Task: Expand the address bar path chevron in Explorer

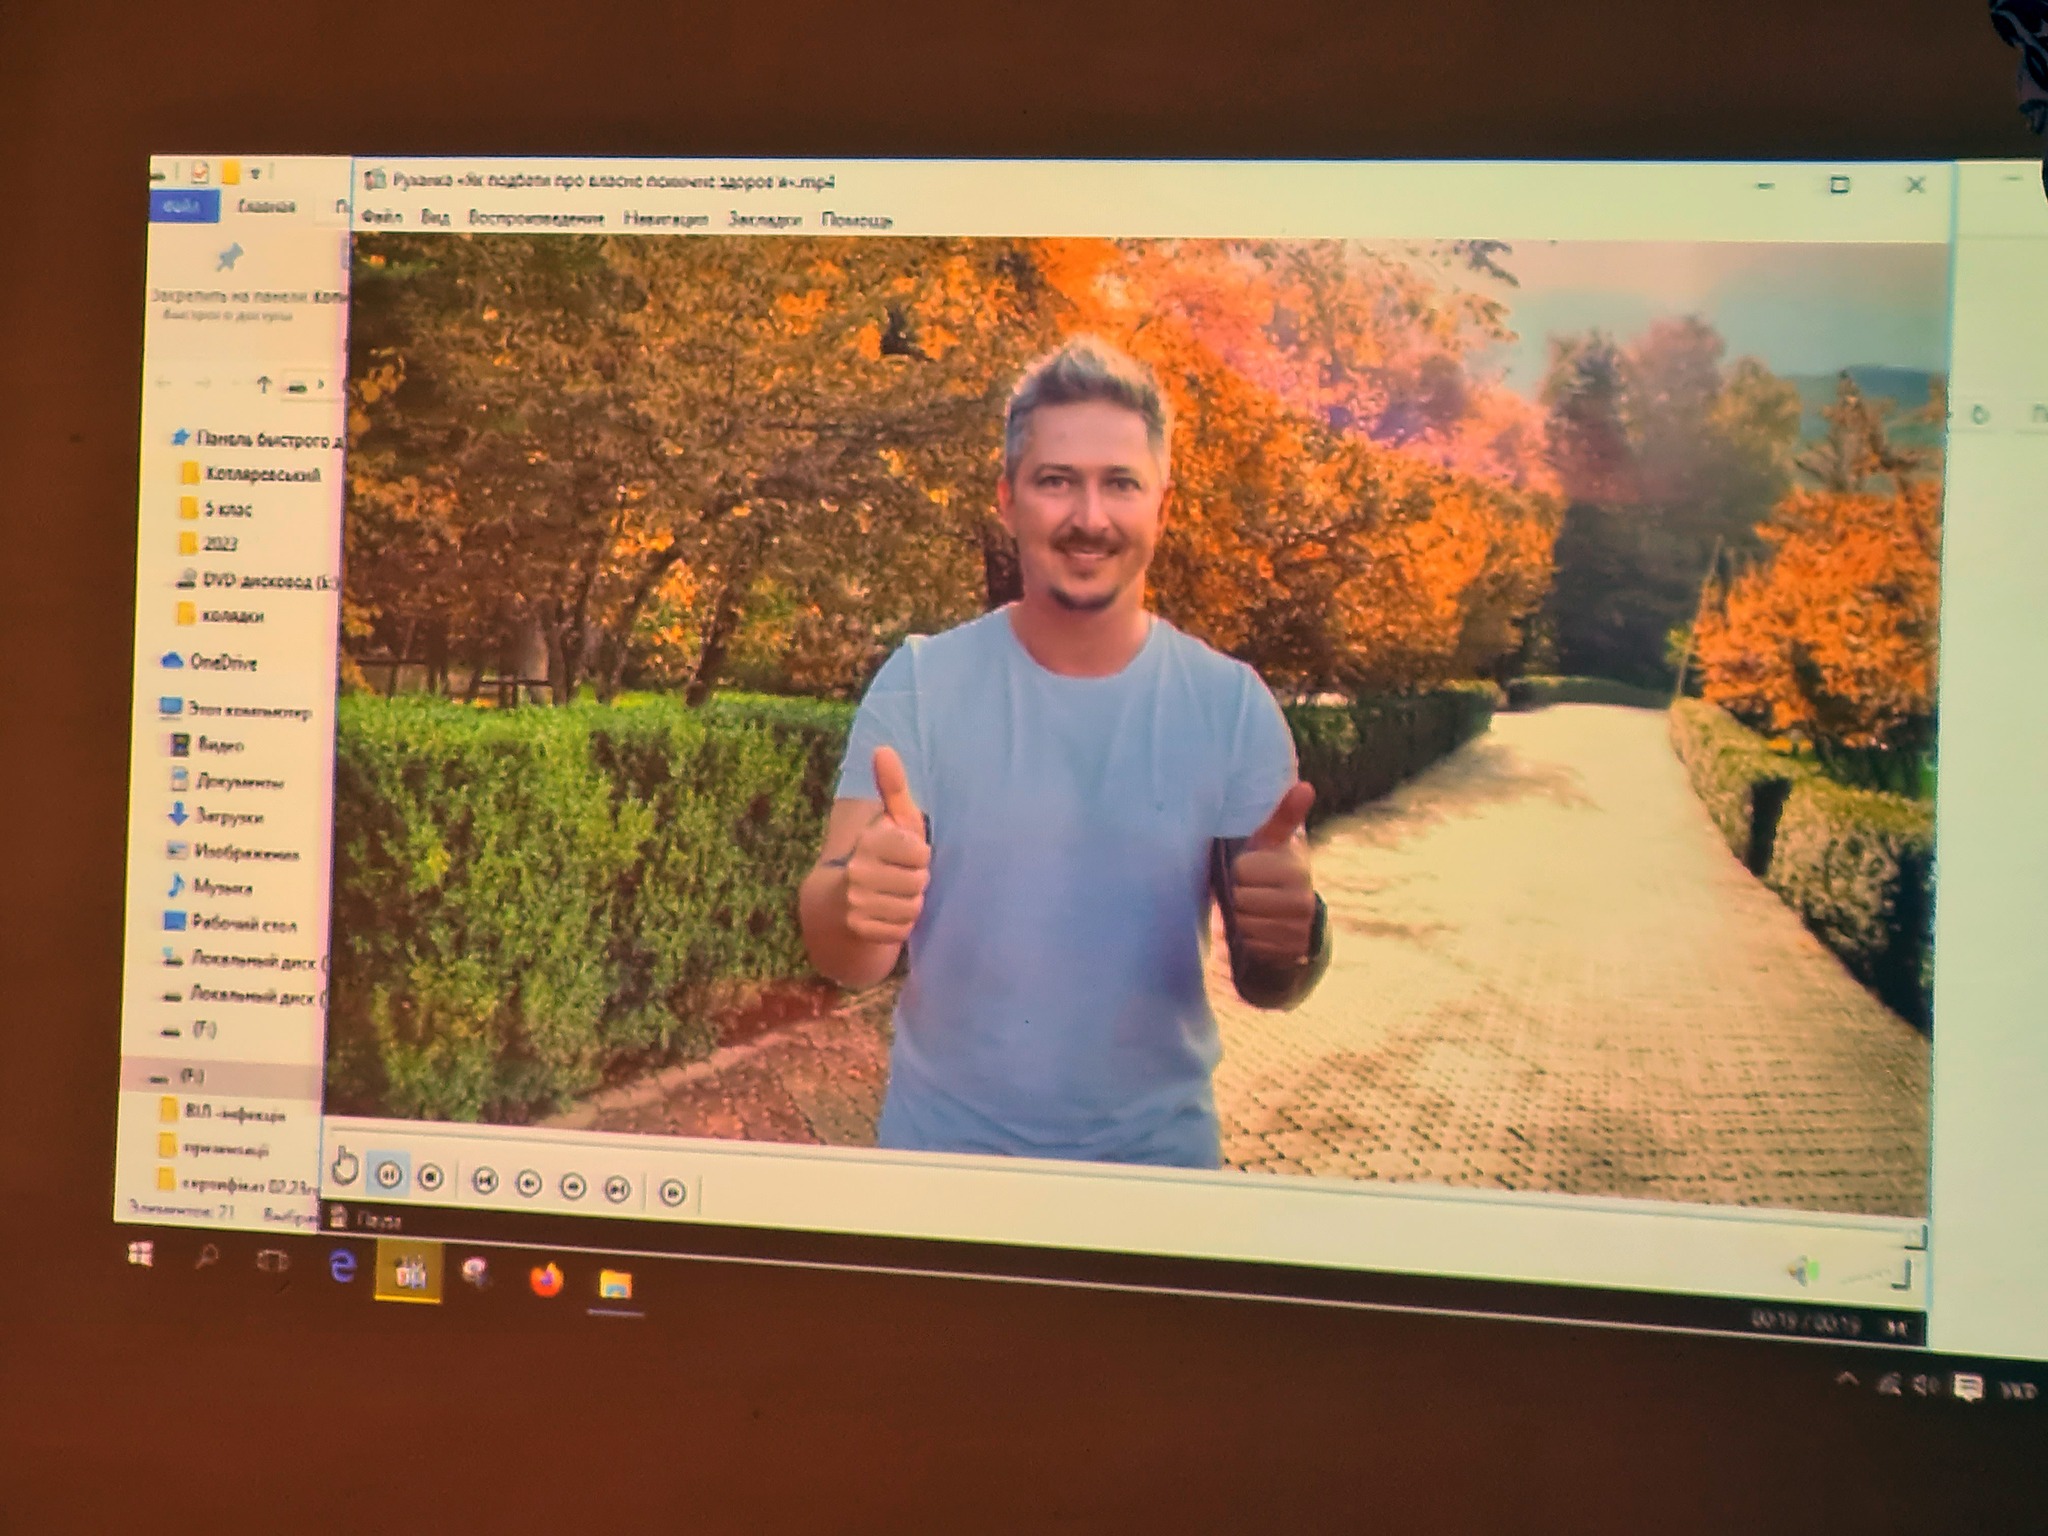Action: (x=320, y=385)
